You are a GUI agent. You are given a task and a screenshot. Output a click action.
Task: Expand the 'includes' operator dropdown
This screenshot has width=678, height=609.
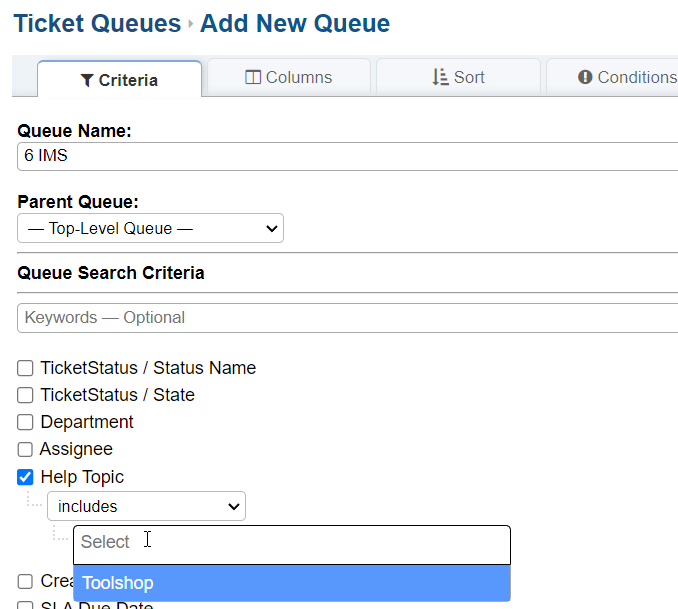(x=146, y=506)
